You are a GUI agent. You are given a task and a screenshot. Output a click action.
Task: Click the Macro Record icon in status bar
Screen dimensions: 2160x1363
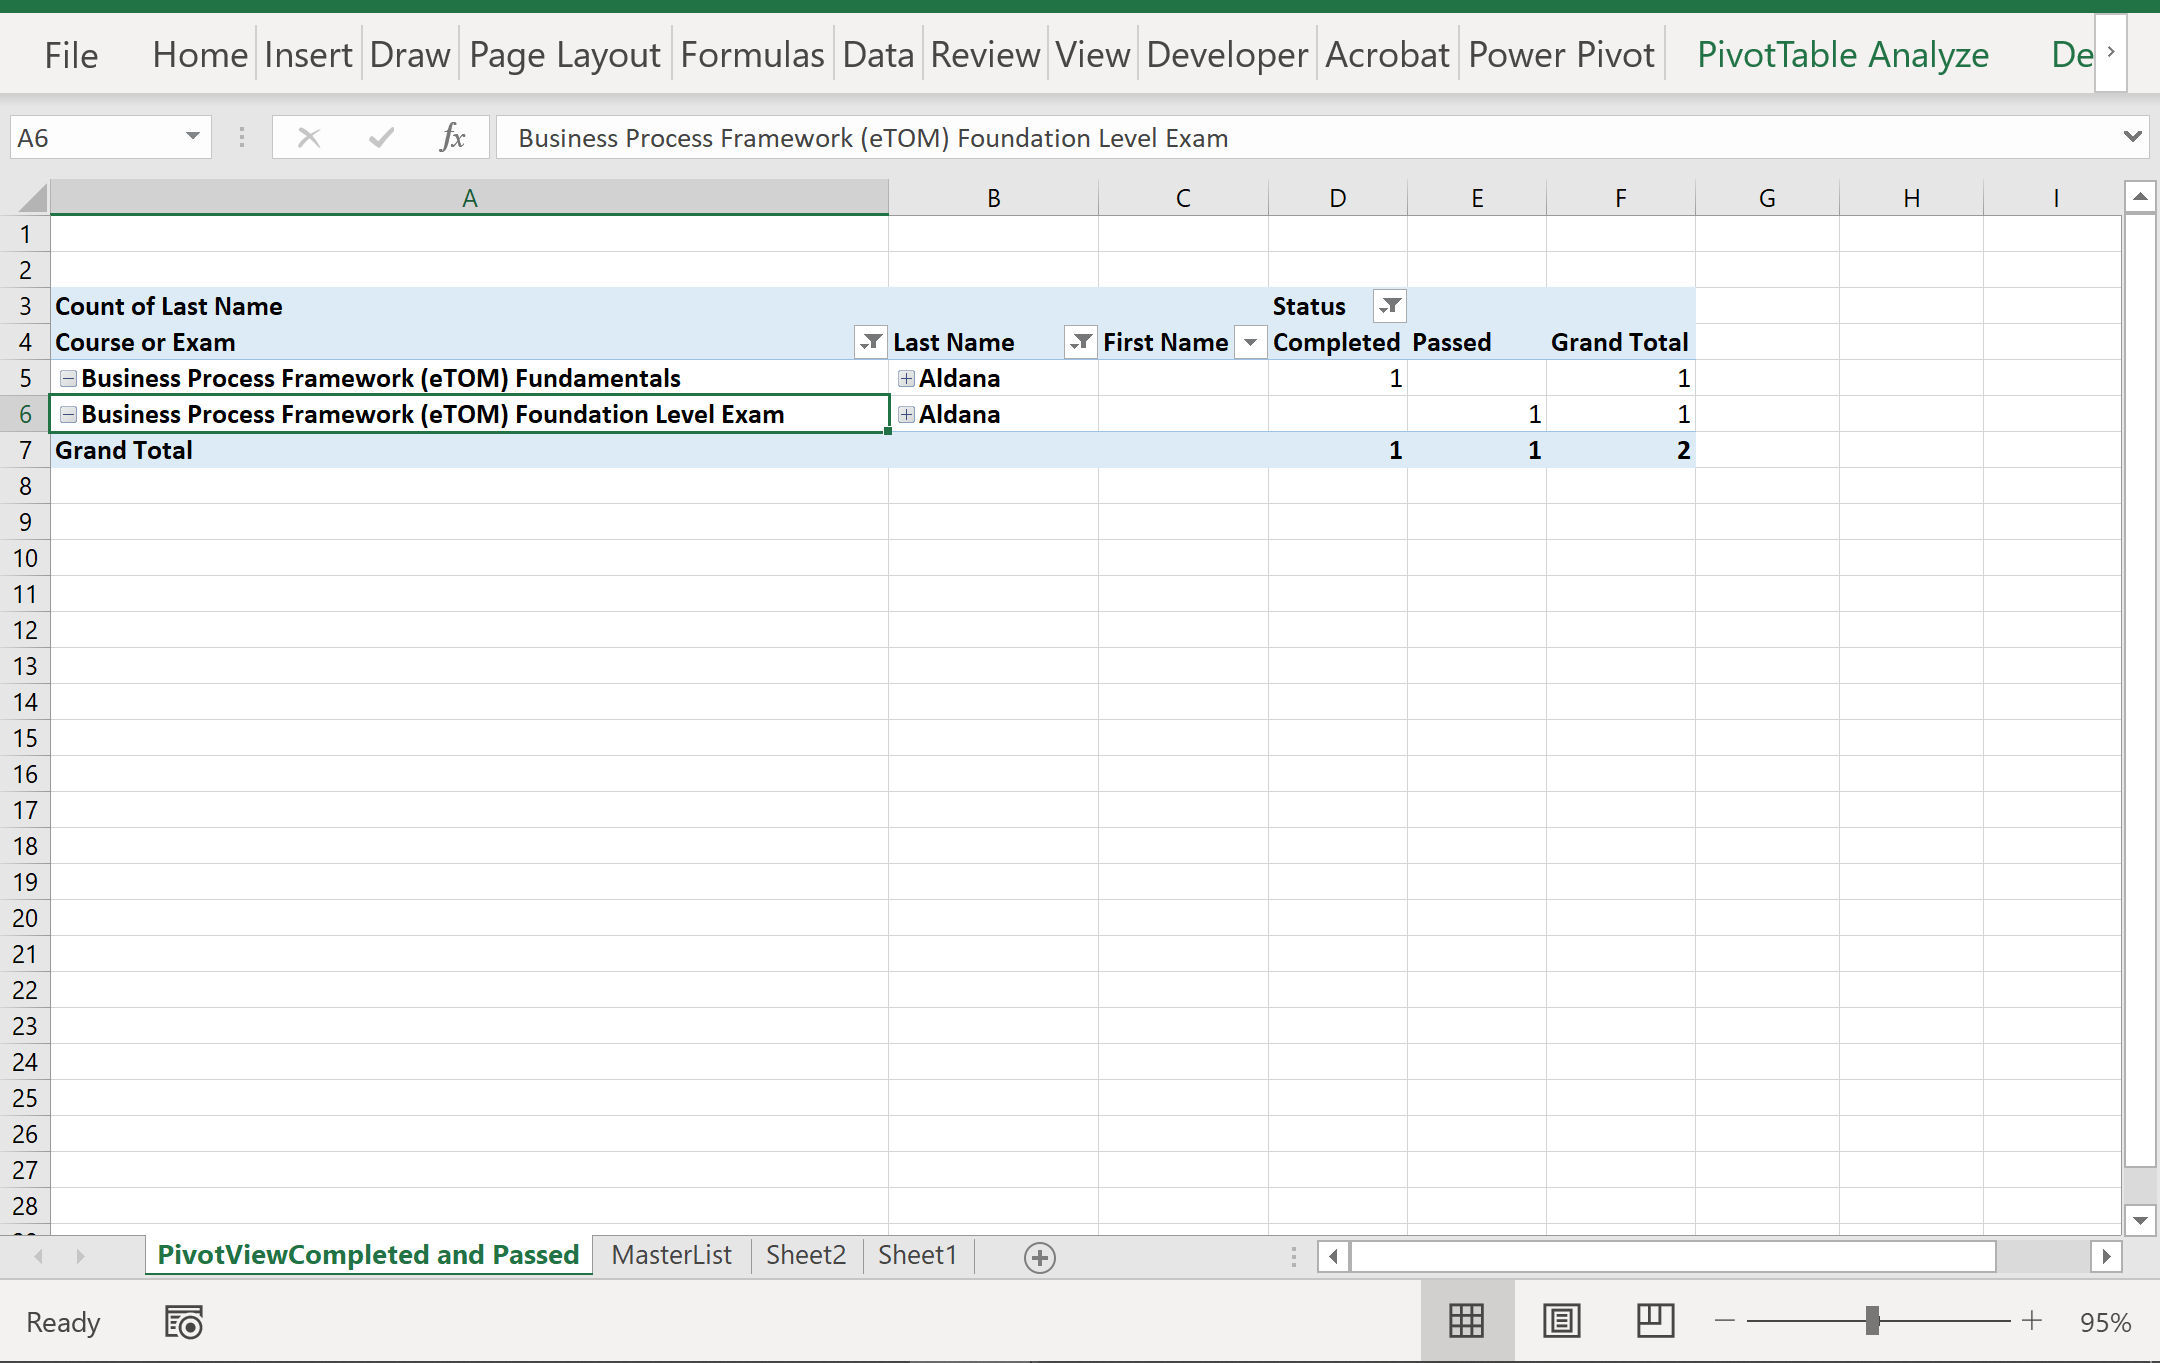[x=184, y=1322]
